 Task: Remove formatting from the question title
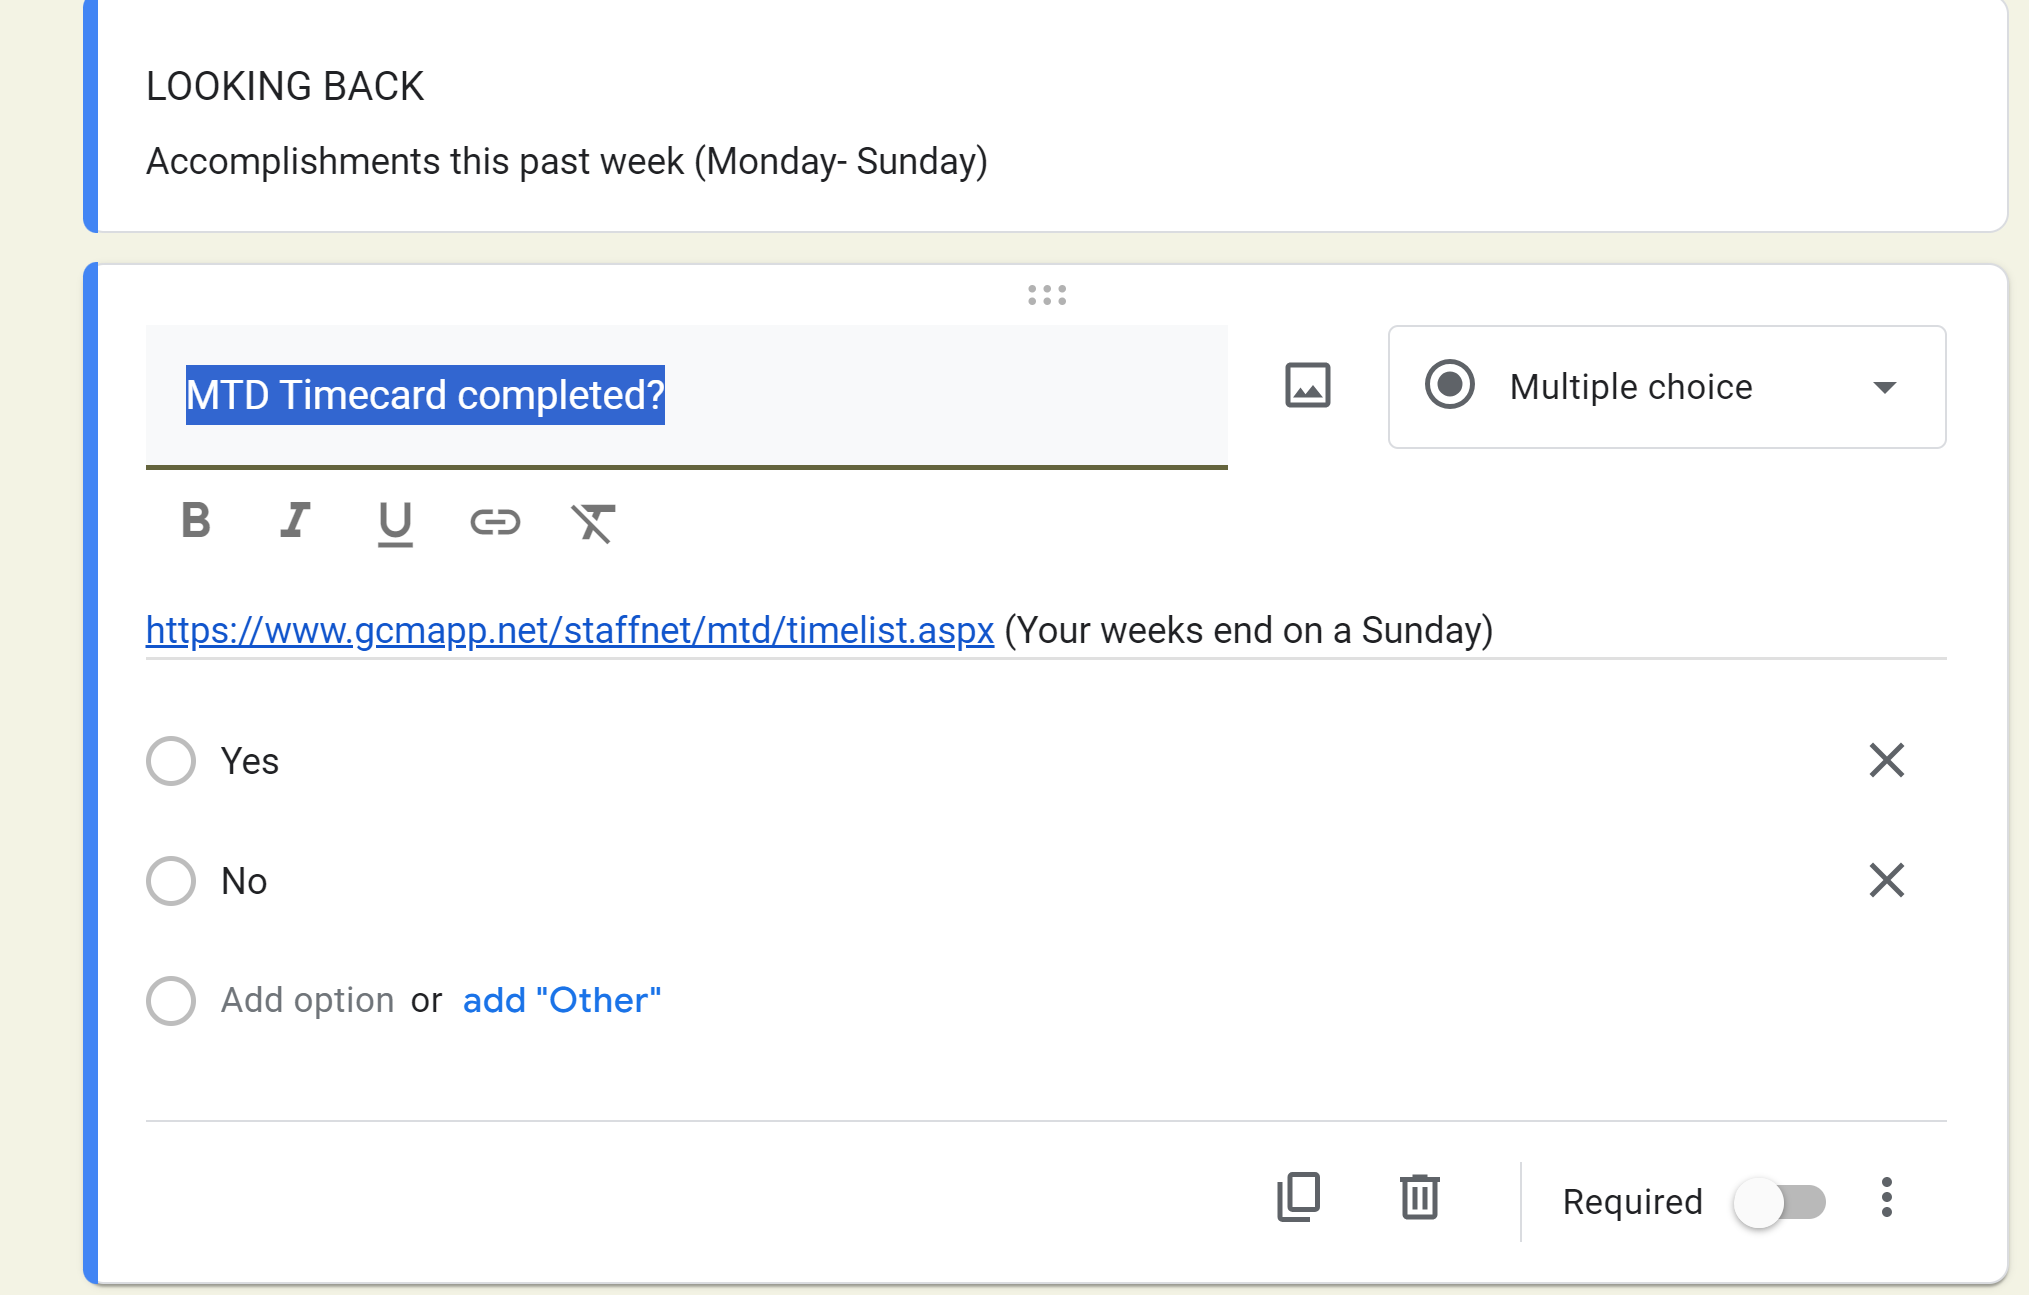coord(593,522)
